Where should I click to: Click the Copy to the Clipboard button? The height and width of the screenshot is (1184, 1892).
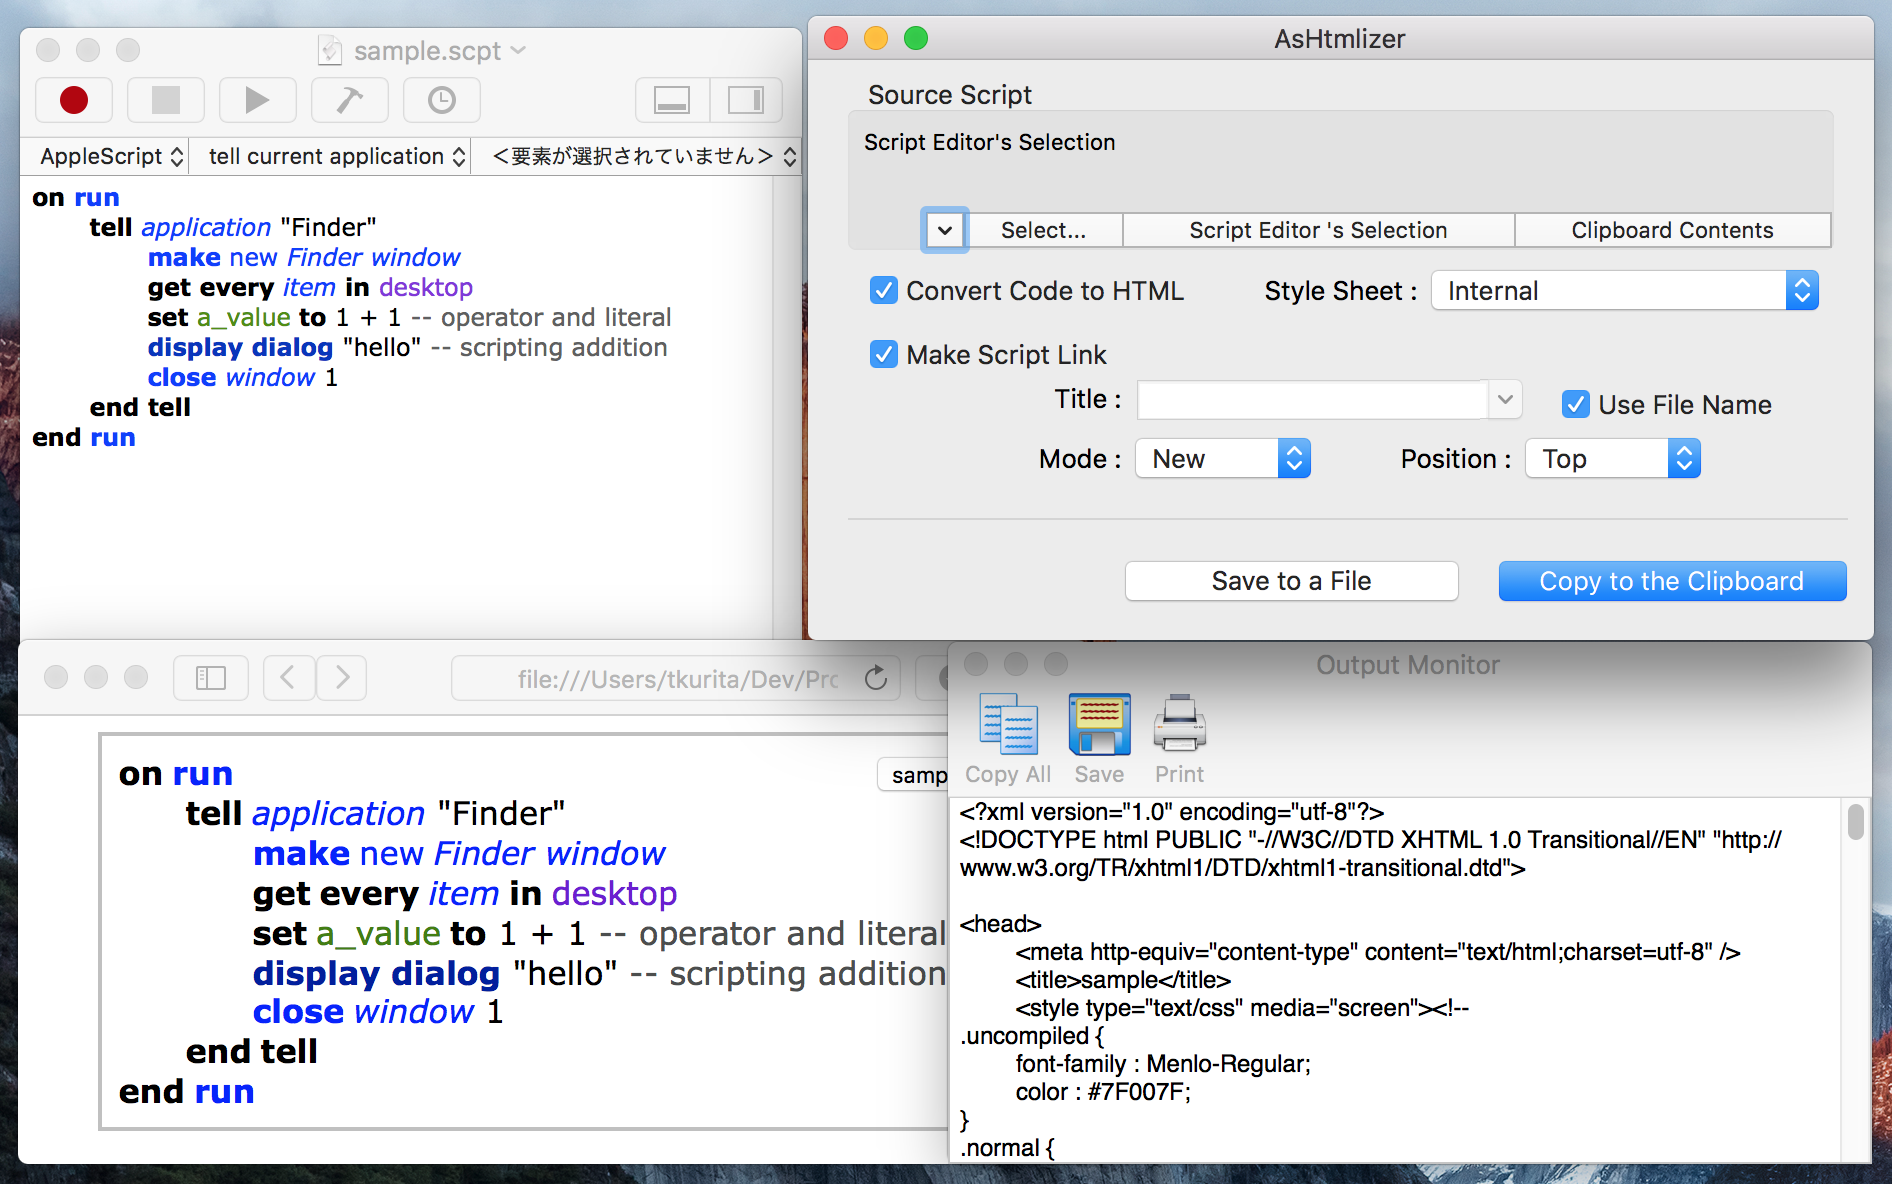1672,581
